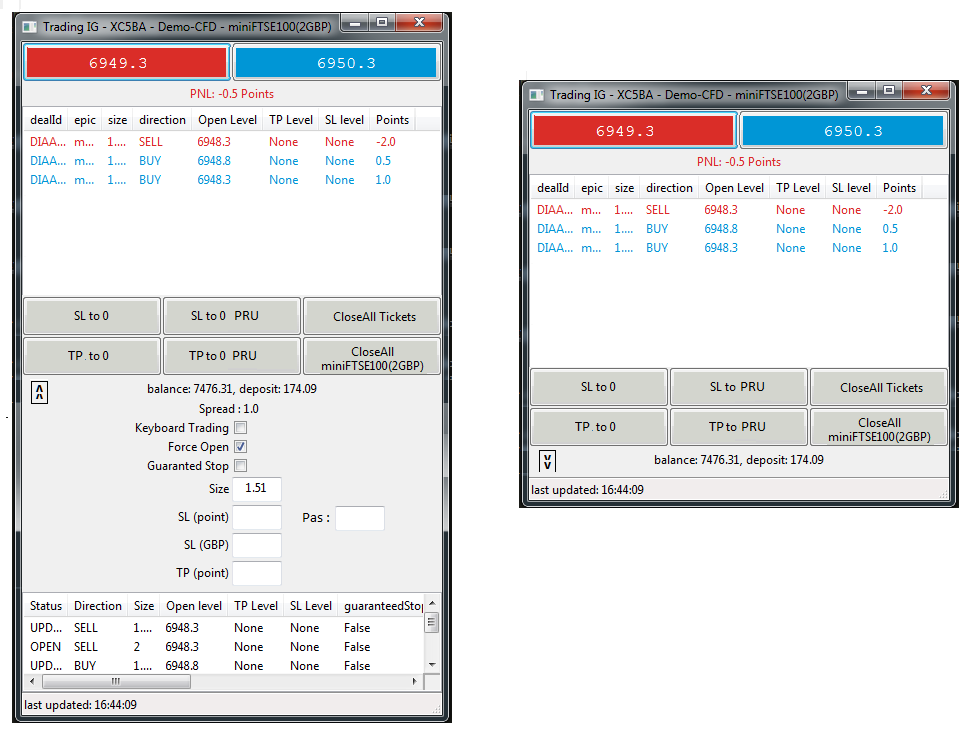Select the BUY 6948.3 position row in right window
Screen dimensions: 979x732
(739, 248)
